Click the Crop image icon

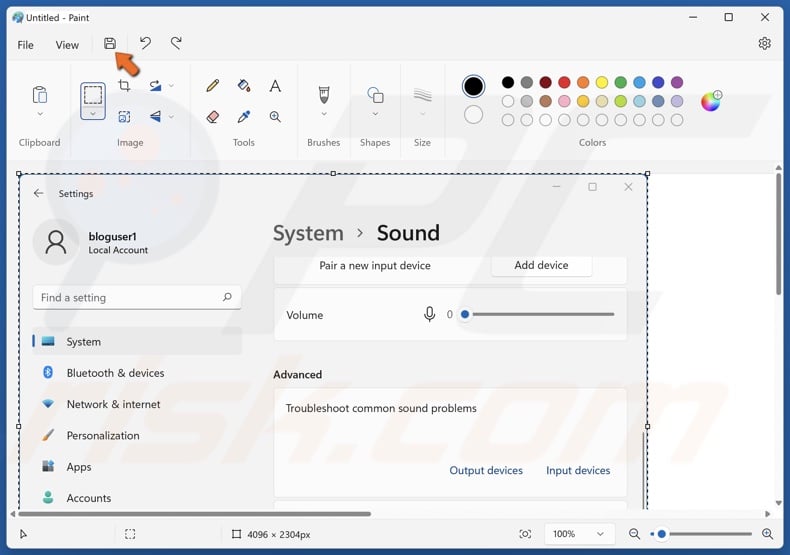(124, 87)
